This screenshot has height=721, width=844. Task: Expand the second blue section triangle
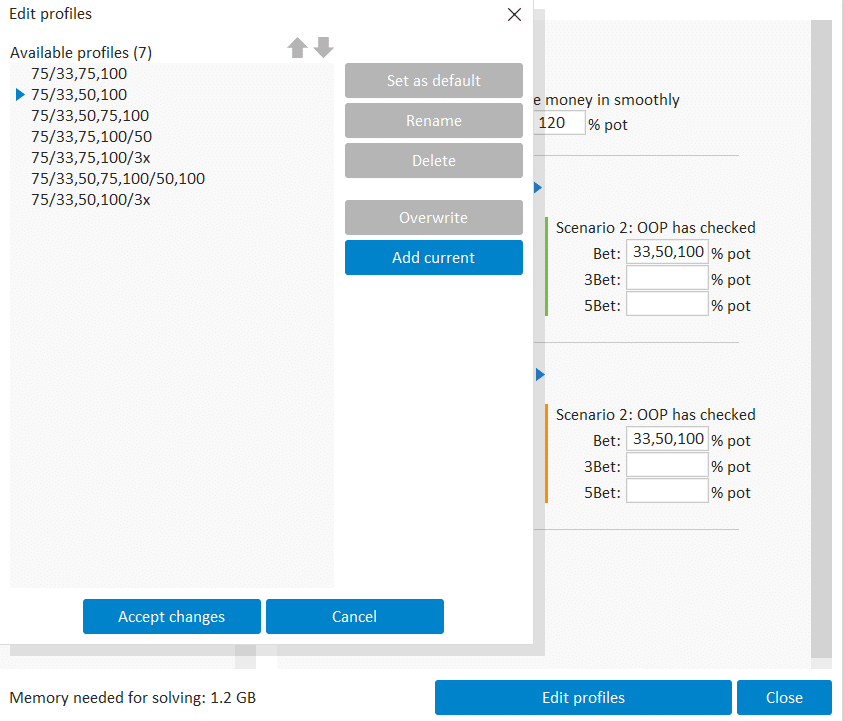(x=540, y=375)
